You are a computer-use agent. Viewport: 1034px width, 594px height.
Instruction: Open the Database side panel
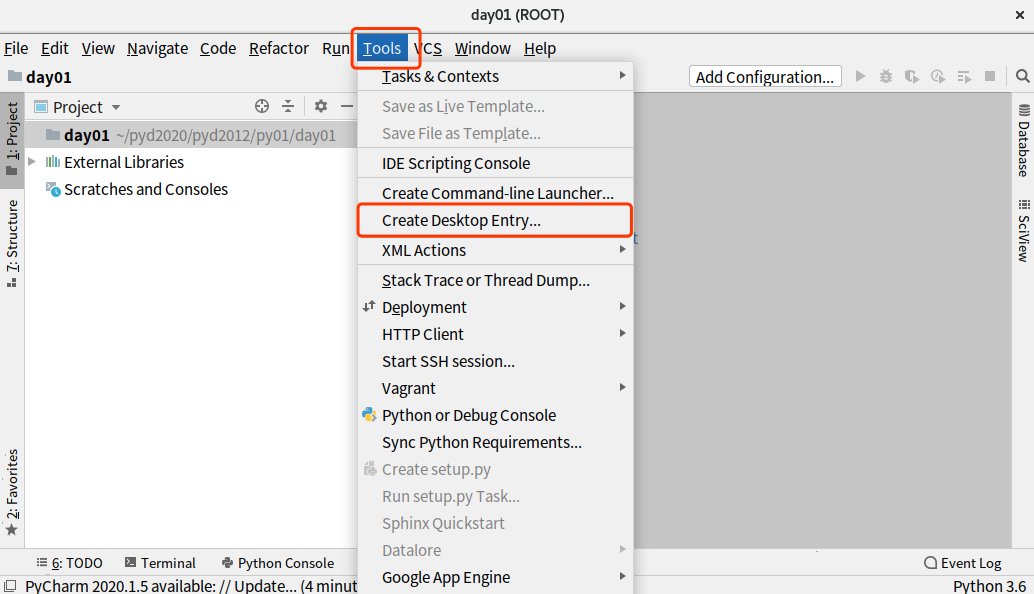click(x=1023, y=140)
